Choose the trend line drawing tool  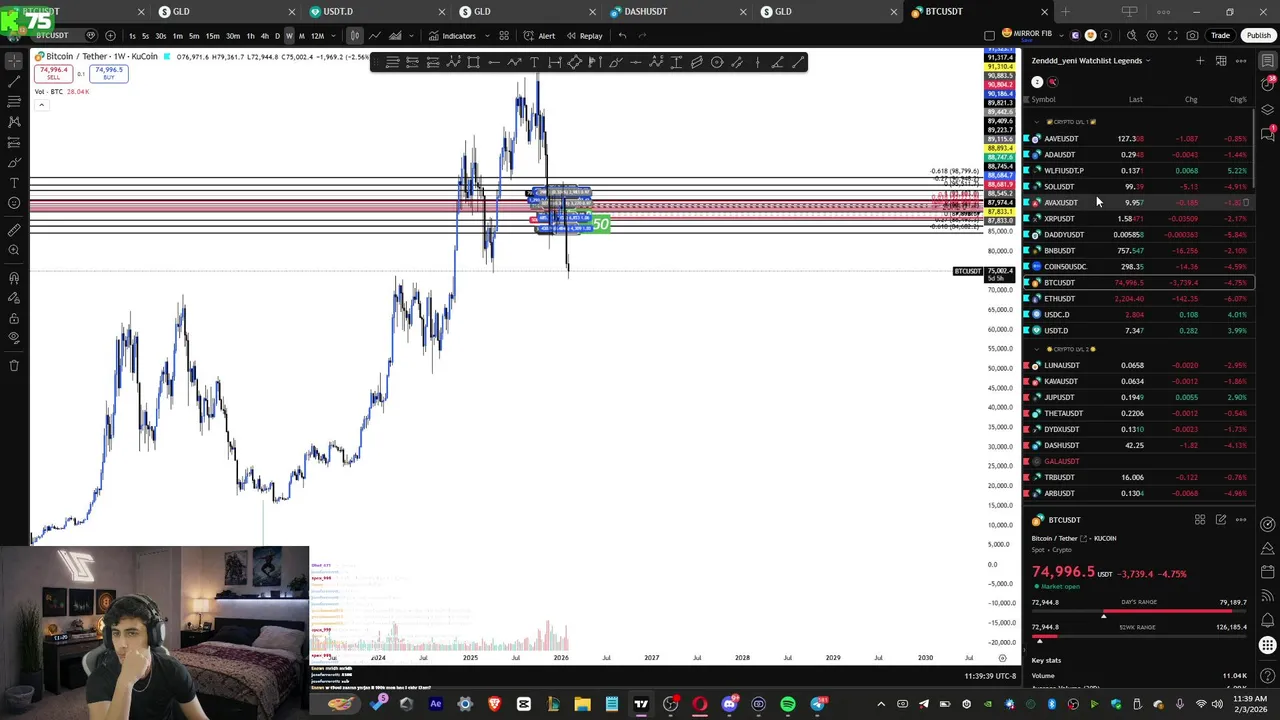[14, 81]
